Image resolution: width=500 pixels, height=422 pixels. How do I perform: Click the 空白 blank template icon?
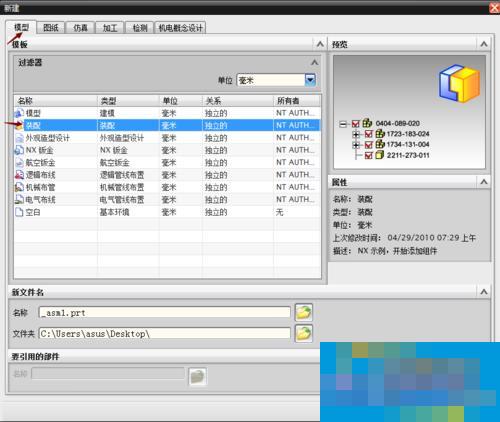19,212
